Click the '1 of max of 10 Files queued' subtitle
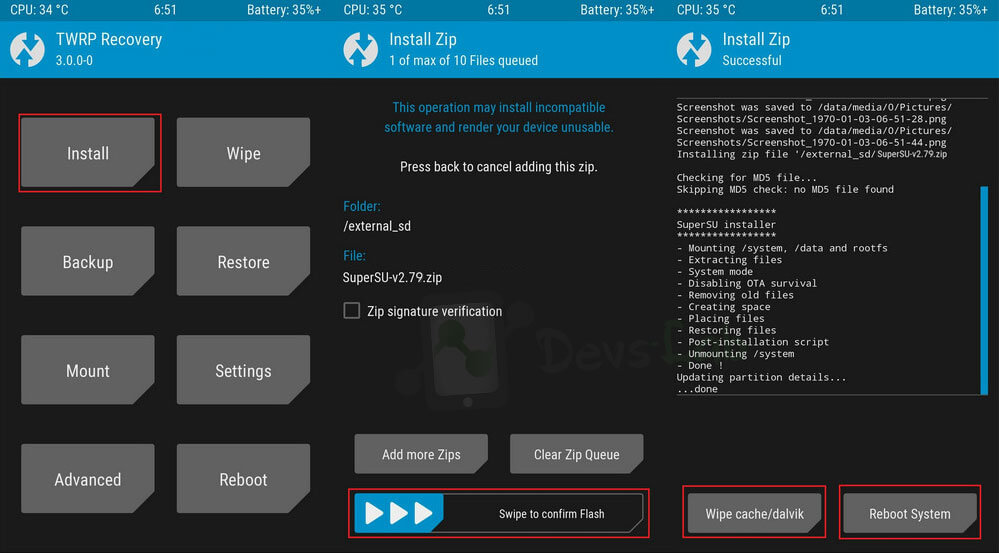Viewport: 999px width, 553px height. [464, 61]
